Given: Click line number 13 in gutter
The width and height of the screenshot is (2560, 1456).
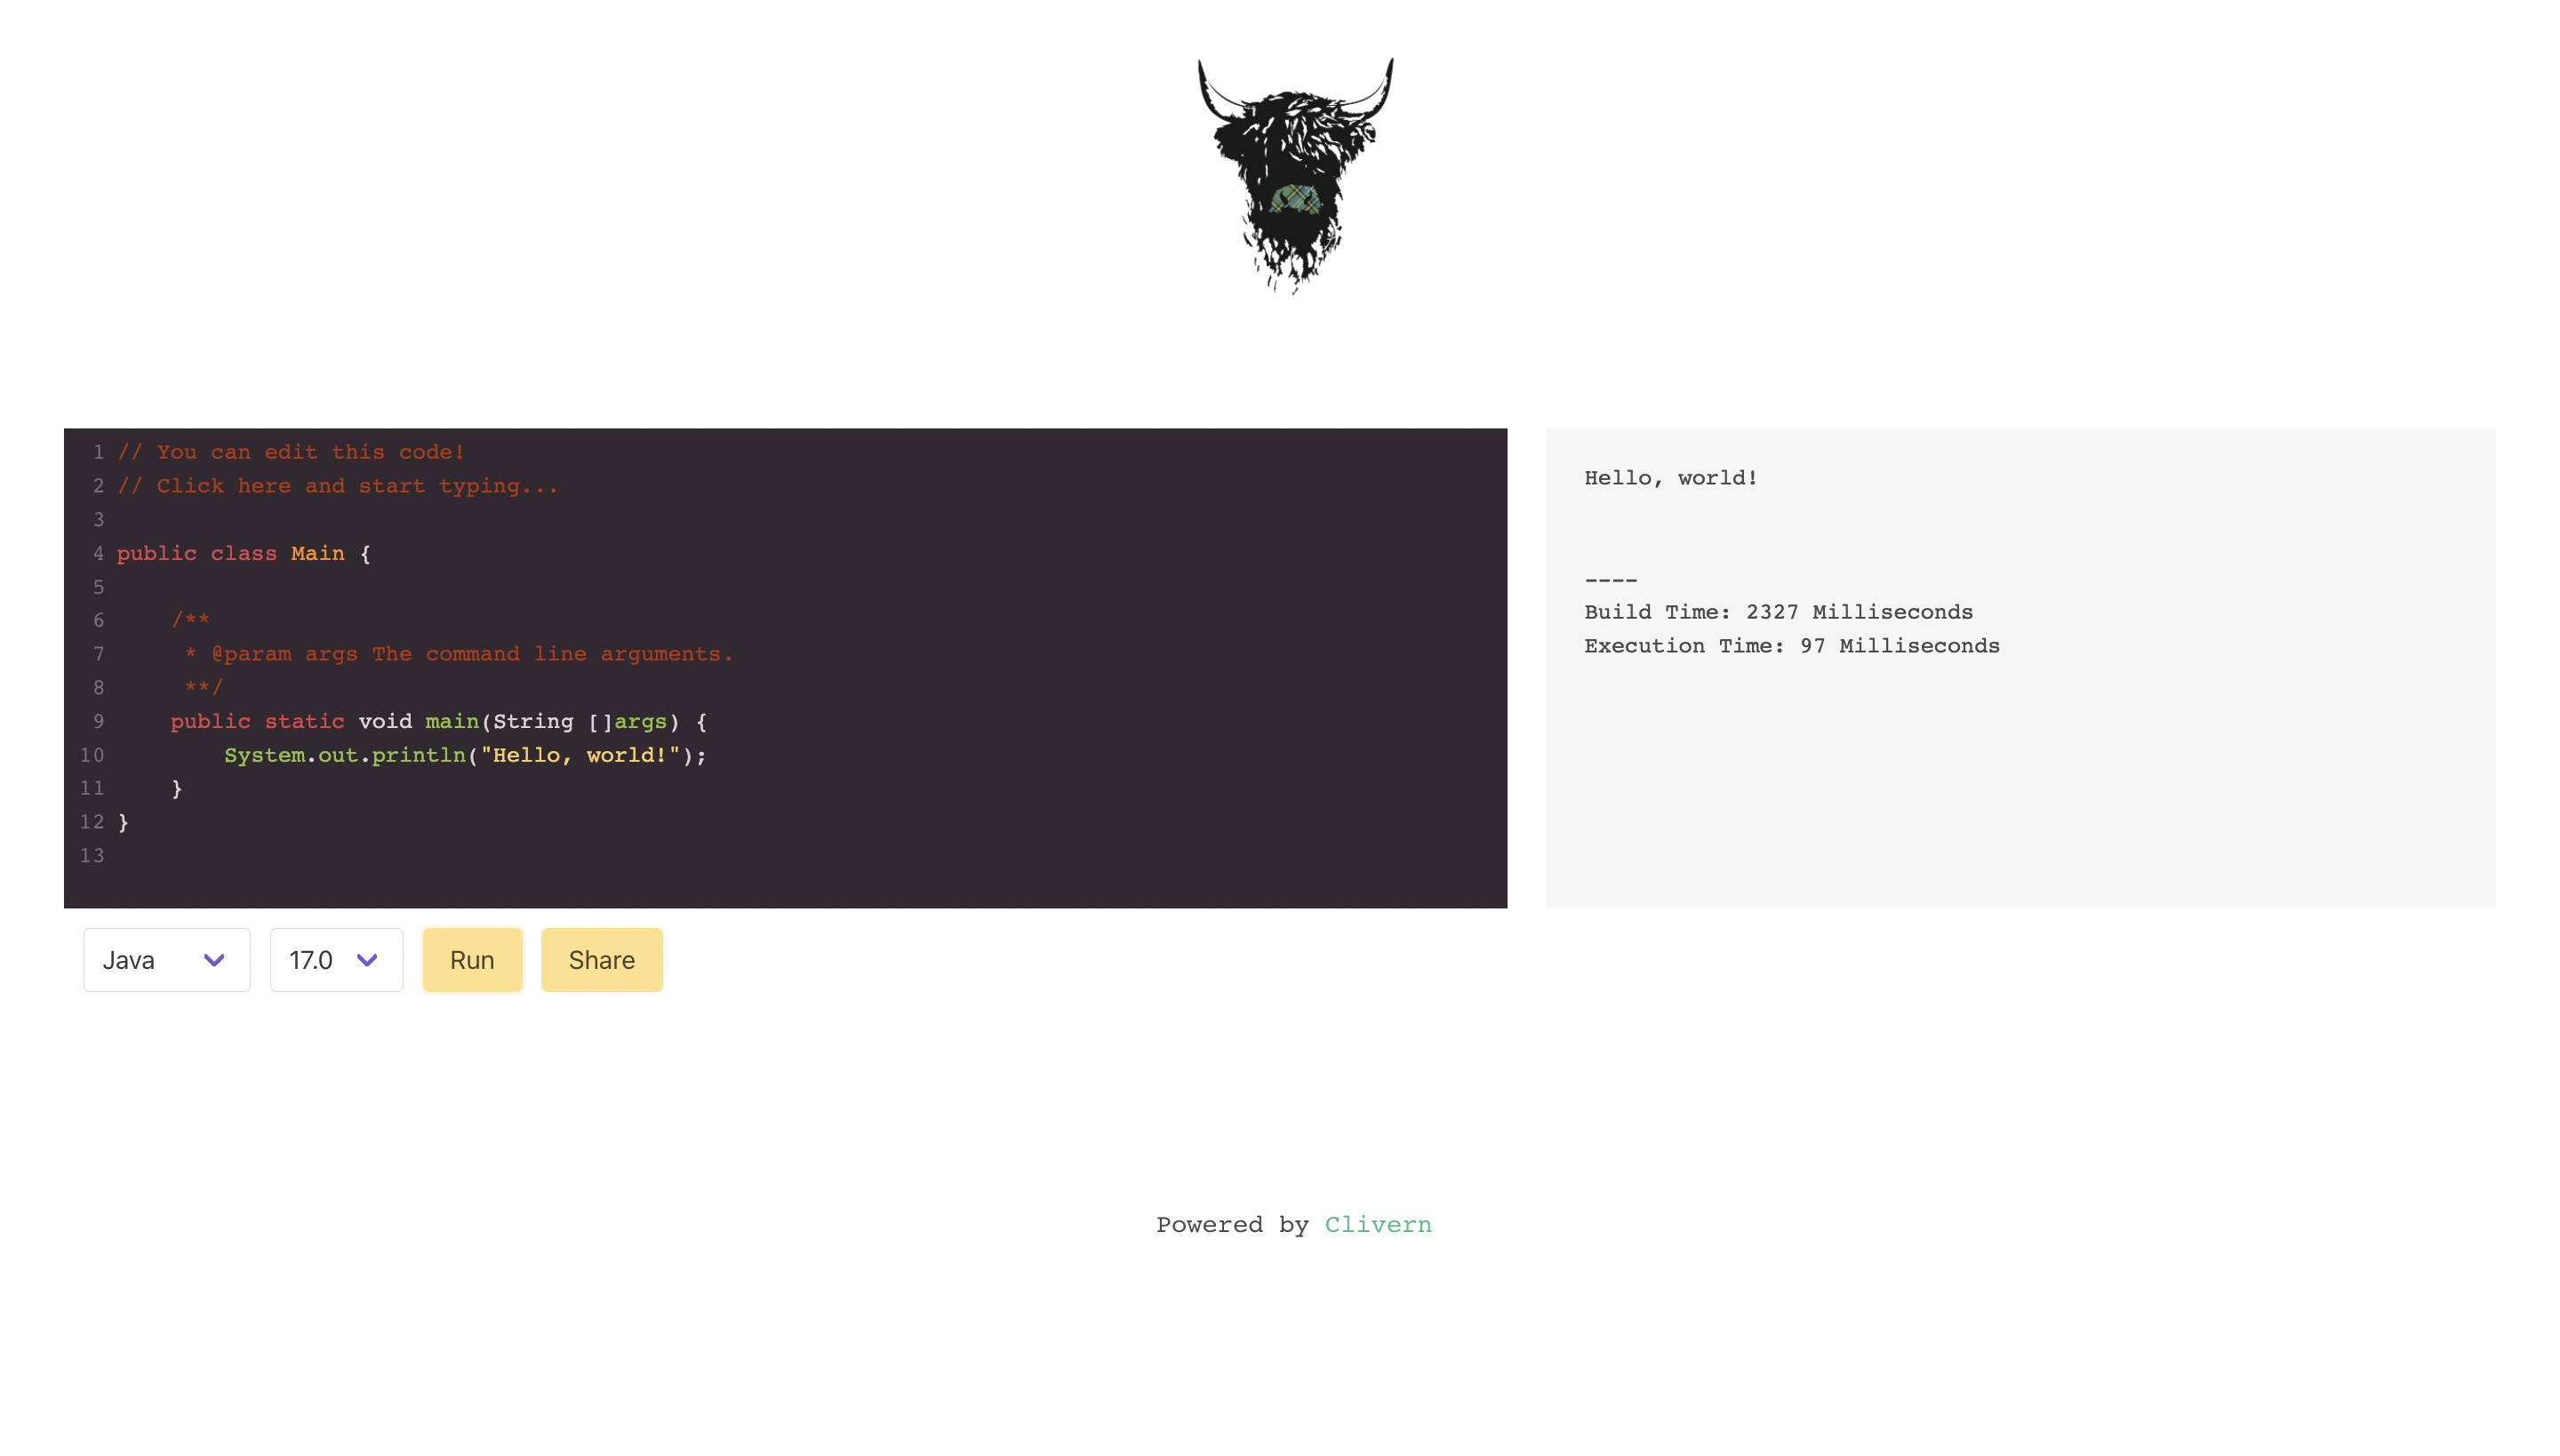Looking at the screenshot, I should tap(92, 856).
